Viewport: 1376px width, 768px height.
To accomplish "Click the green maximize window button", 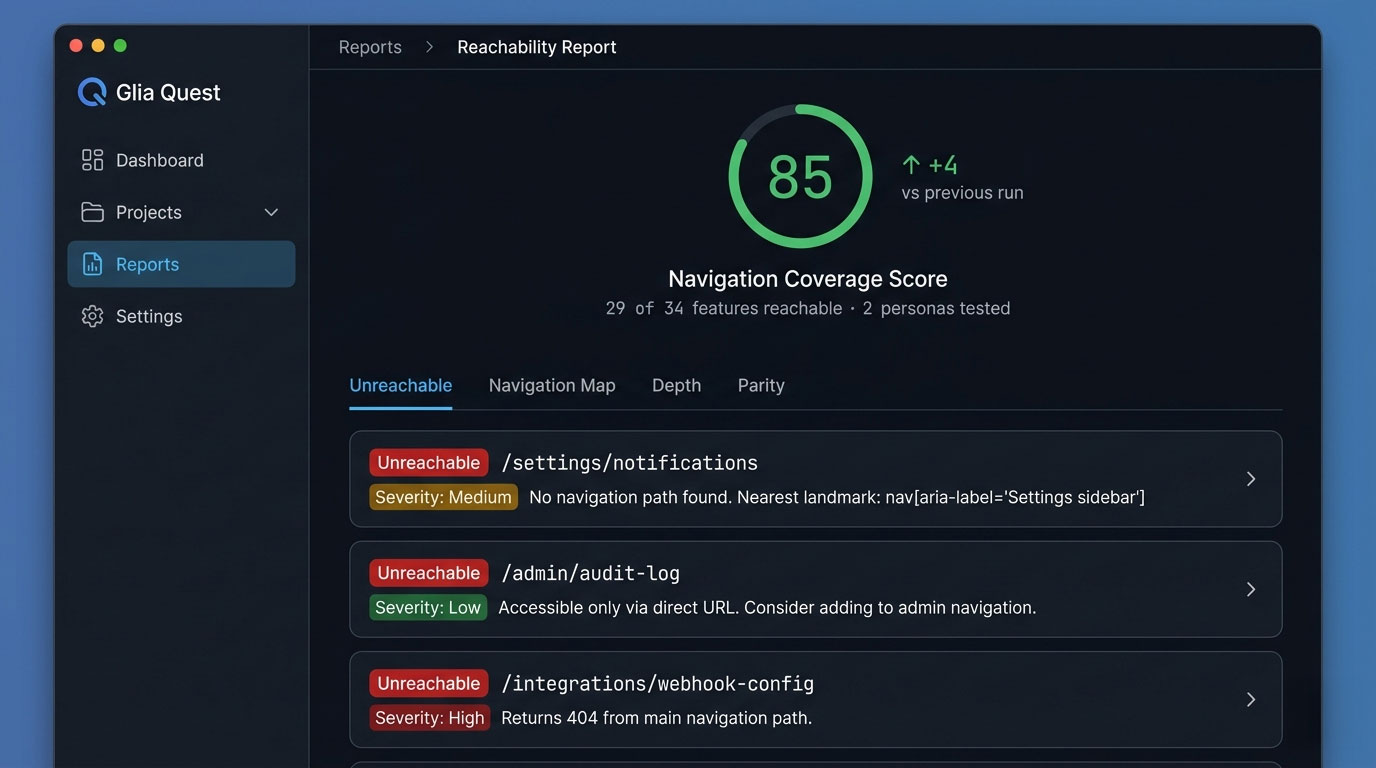I will [x=120, y=46].
